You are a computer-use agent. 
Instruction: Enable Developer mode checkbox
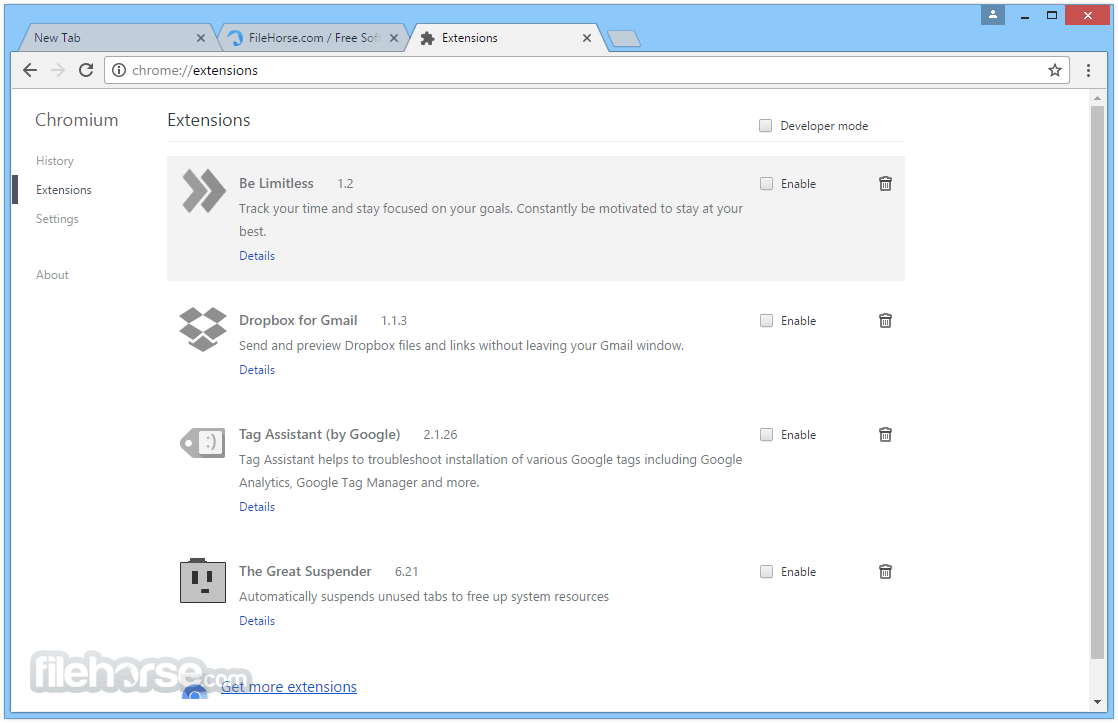click(x=766, y=125)
